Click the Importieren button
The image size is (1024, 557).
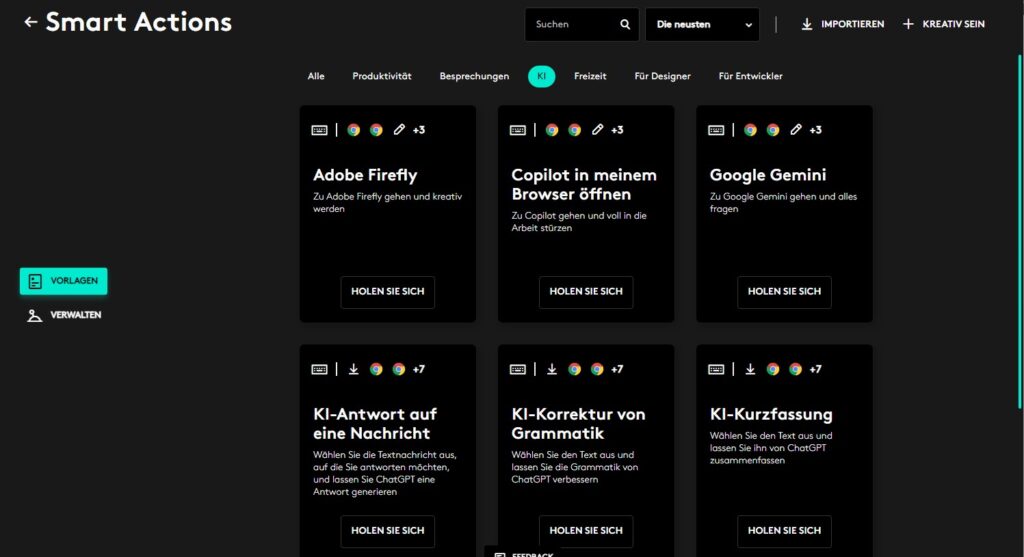842,24
